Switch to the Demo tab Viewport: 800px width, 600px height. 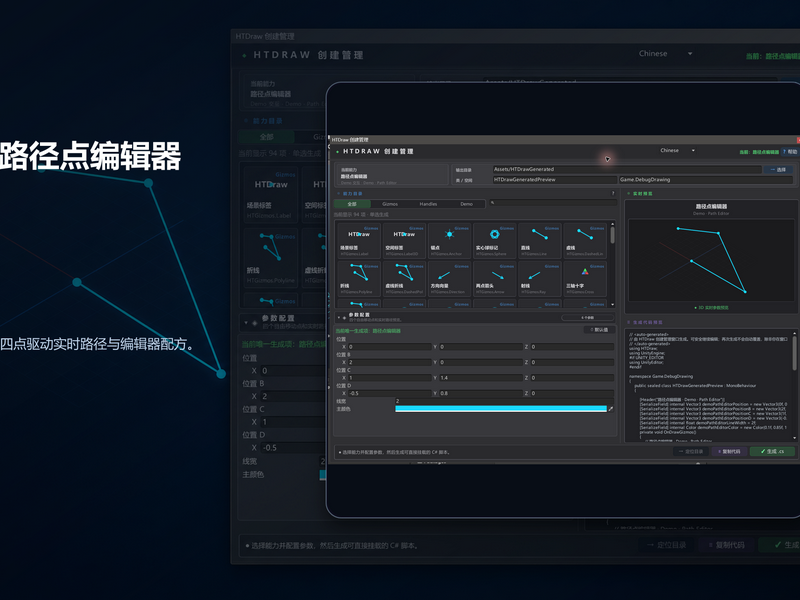[466, 204]
